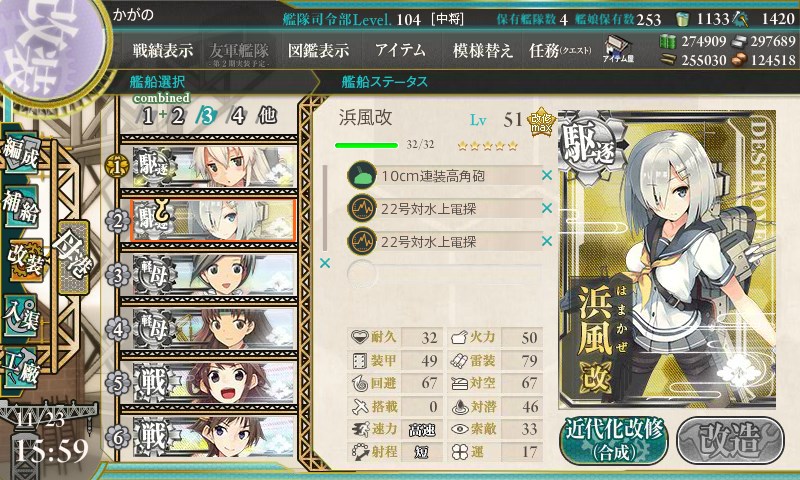Open the 戦績表示 menu
The image size is (800, 480).
coord(163,50)
